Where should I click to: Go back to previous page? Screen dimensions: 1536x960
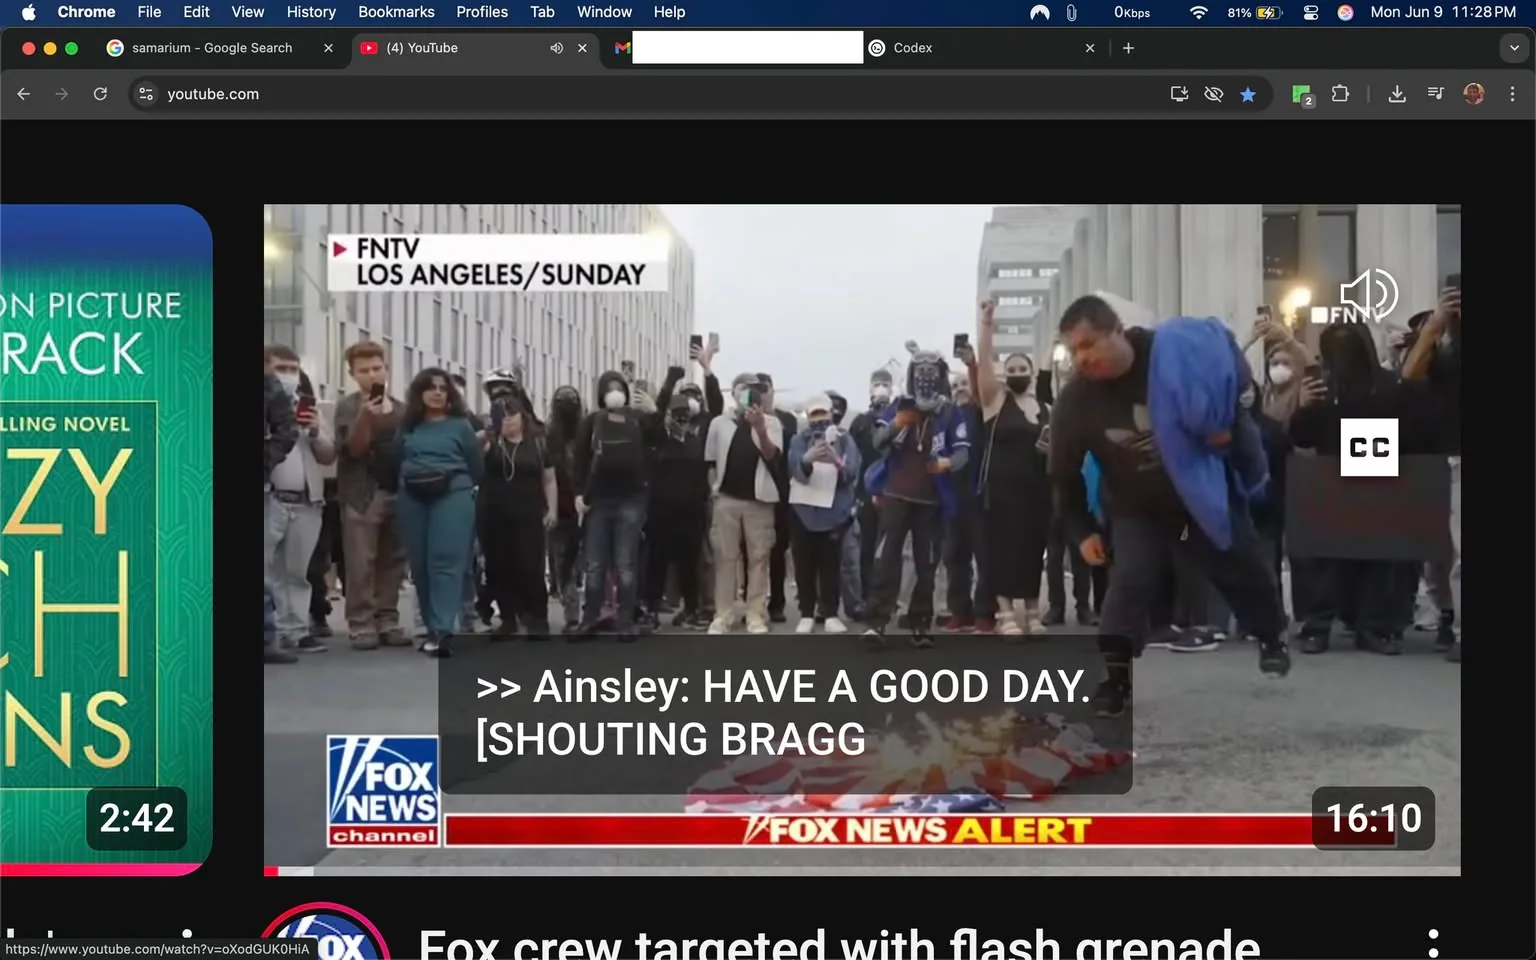(24, 94)
